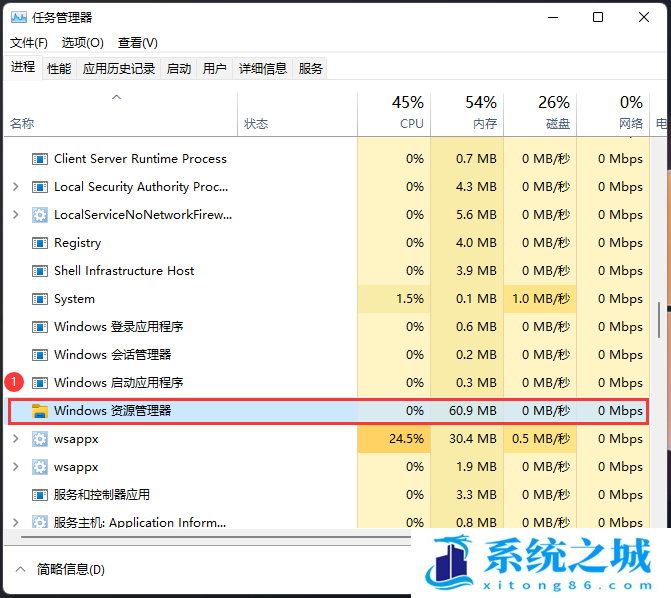671x598 pixels.
Task: Switch to the 进程 tab
Action: [x=23, y=68]
